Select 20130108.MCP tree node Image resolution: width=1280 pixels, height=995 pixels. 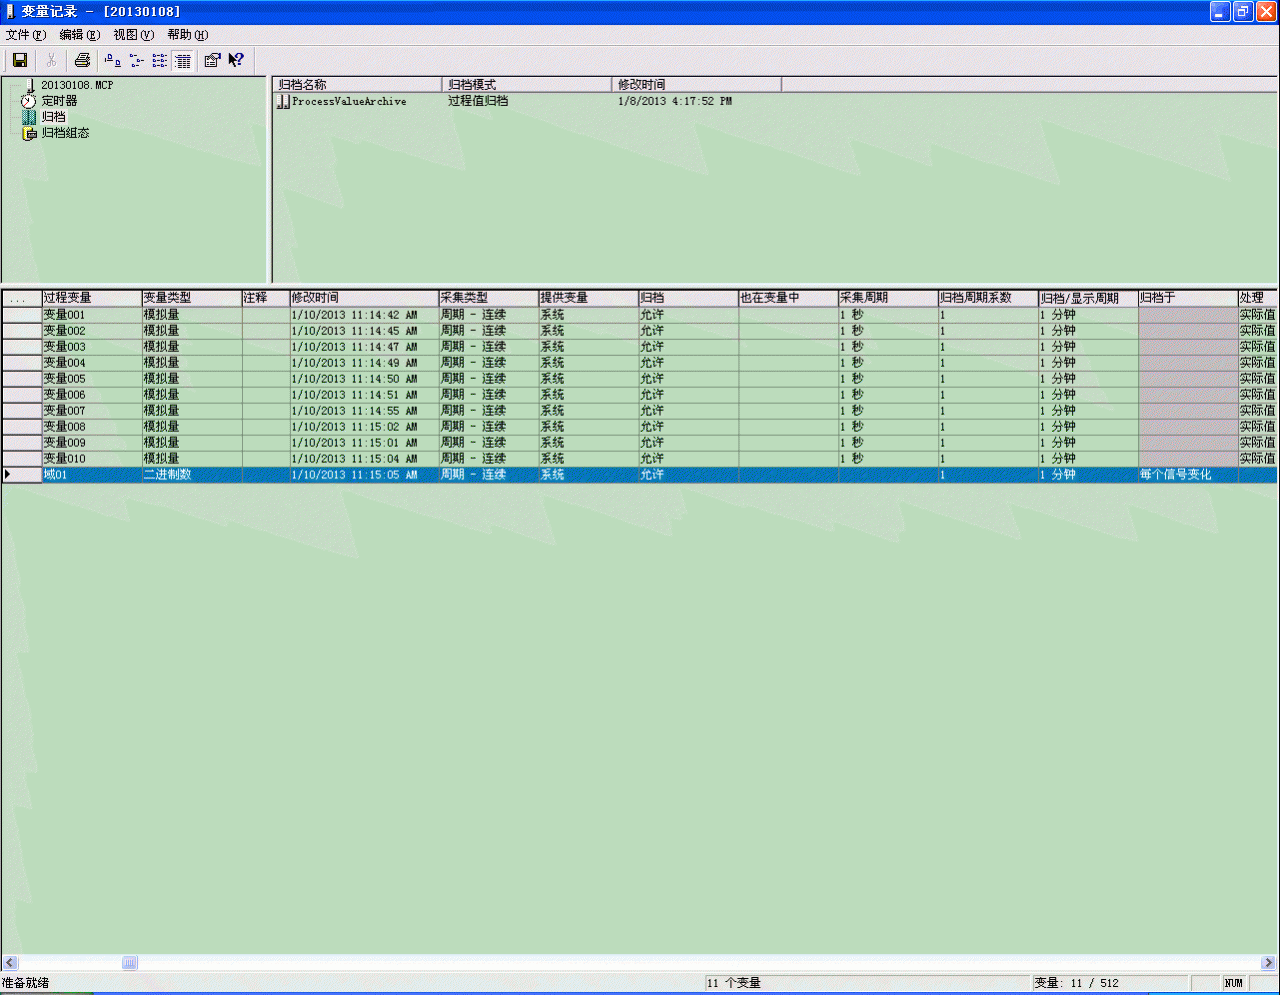pyautogui.click(x=77, y=85)
